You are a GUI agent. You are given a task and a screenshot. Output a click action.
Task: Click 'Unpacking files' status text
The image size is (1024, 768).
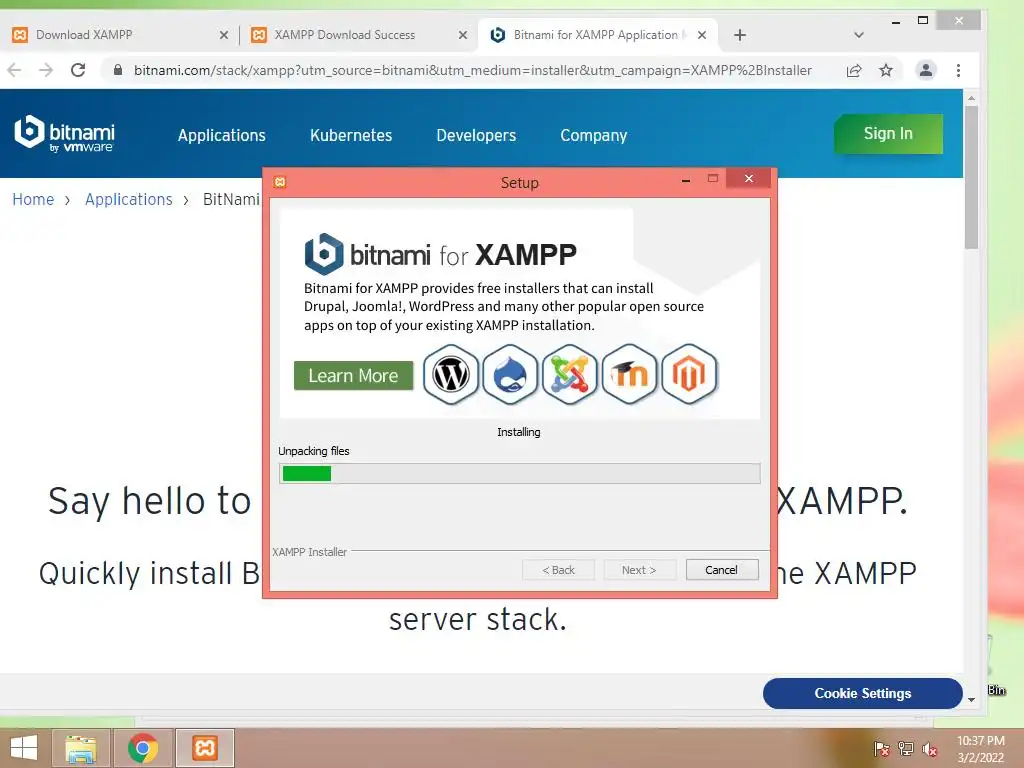point(313,451)
